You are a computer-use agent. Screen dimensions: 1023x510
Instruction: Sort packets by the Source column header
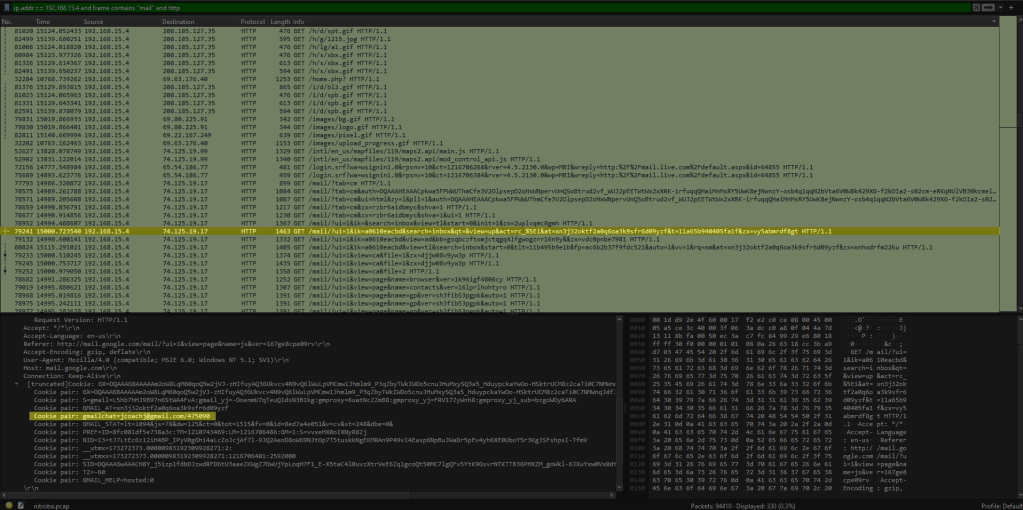tap(94, 21)
